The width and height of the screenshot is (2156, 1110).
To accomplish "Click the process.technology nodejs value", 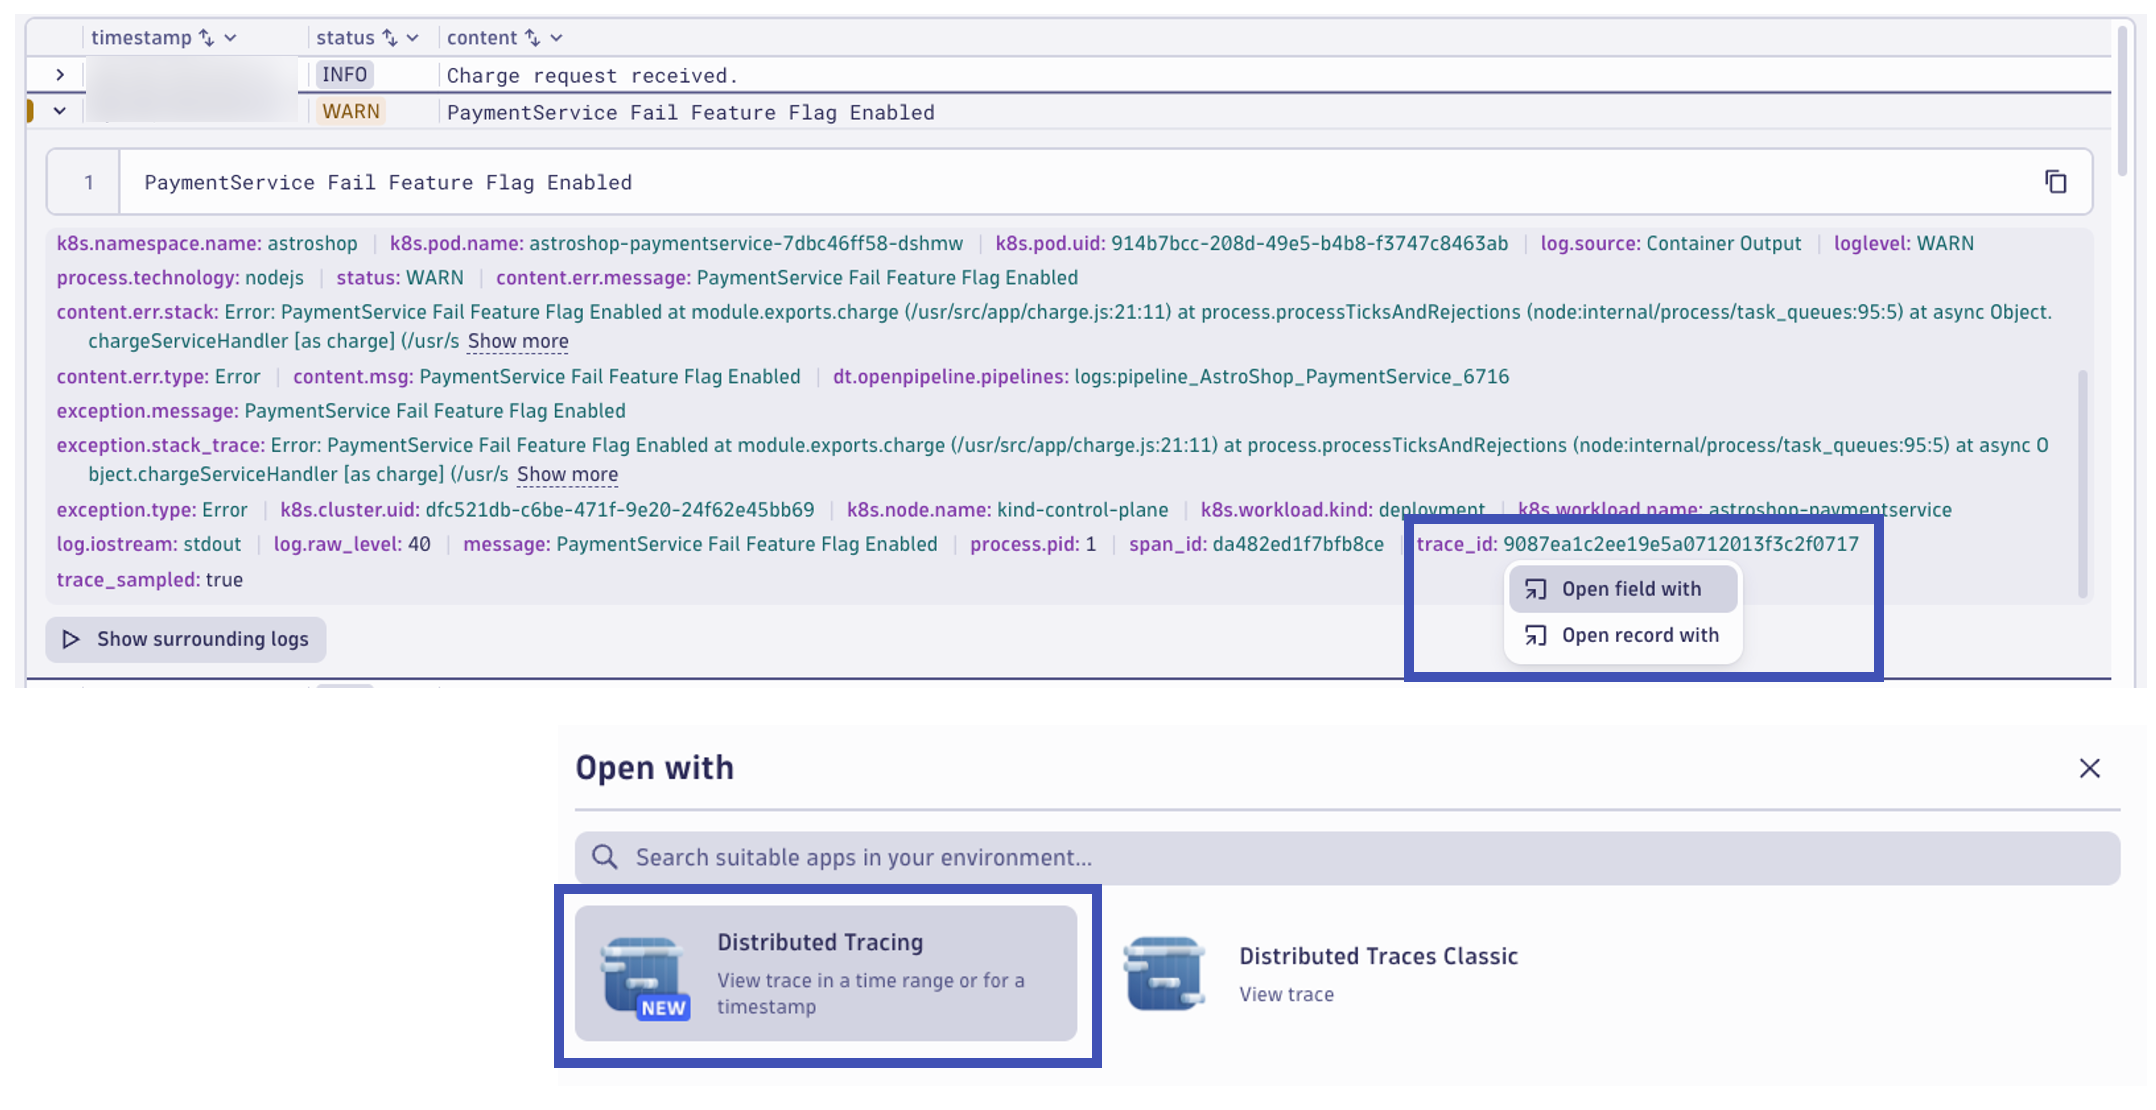I will 274,278.
